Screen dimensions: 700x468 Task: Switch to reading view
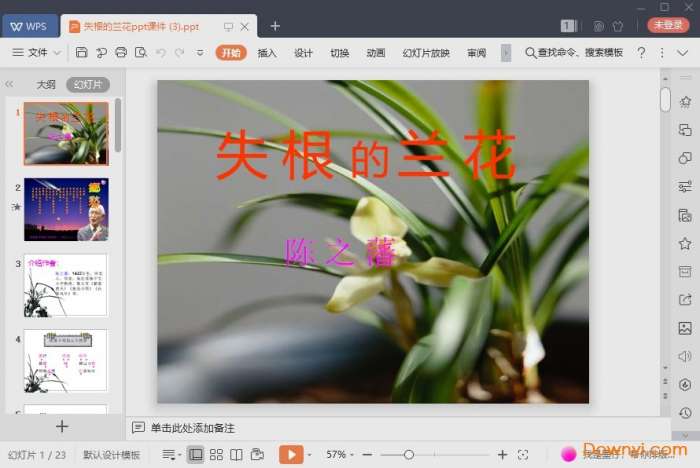(x=236, y=455)
